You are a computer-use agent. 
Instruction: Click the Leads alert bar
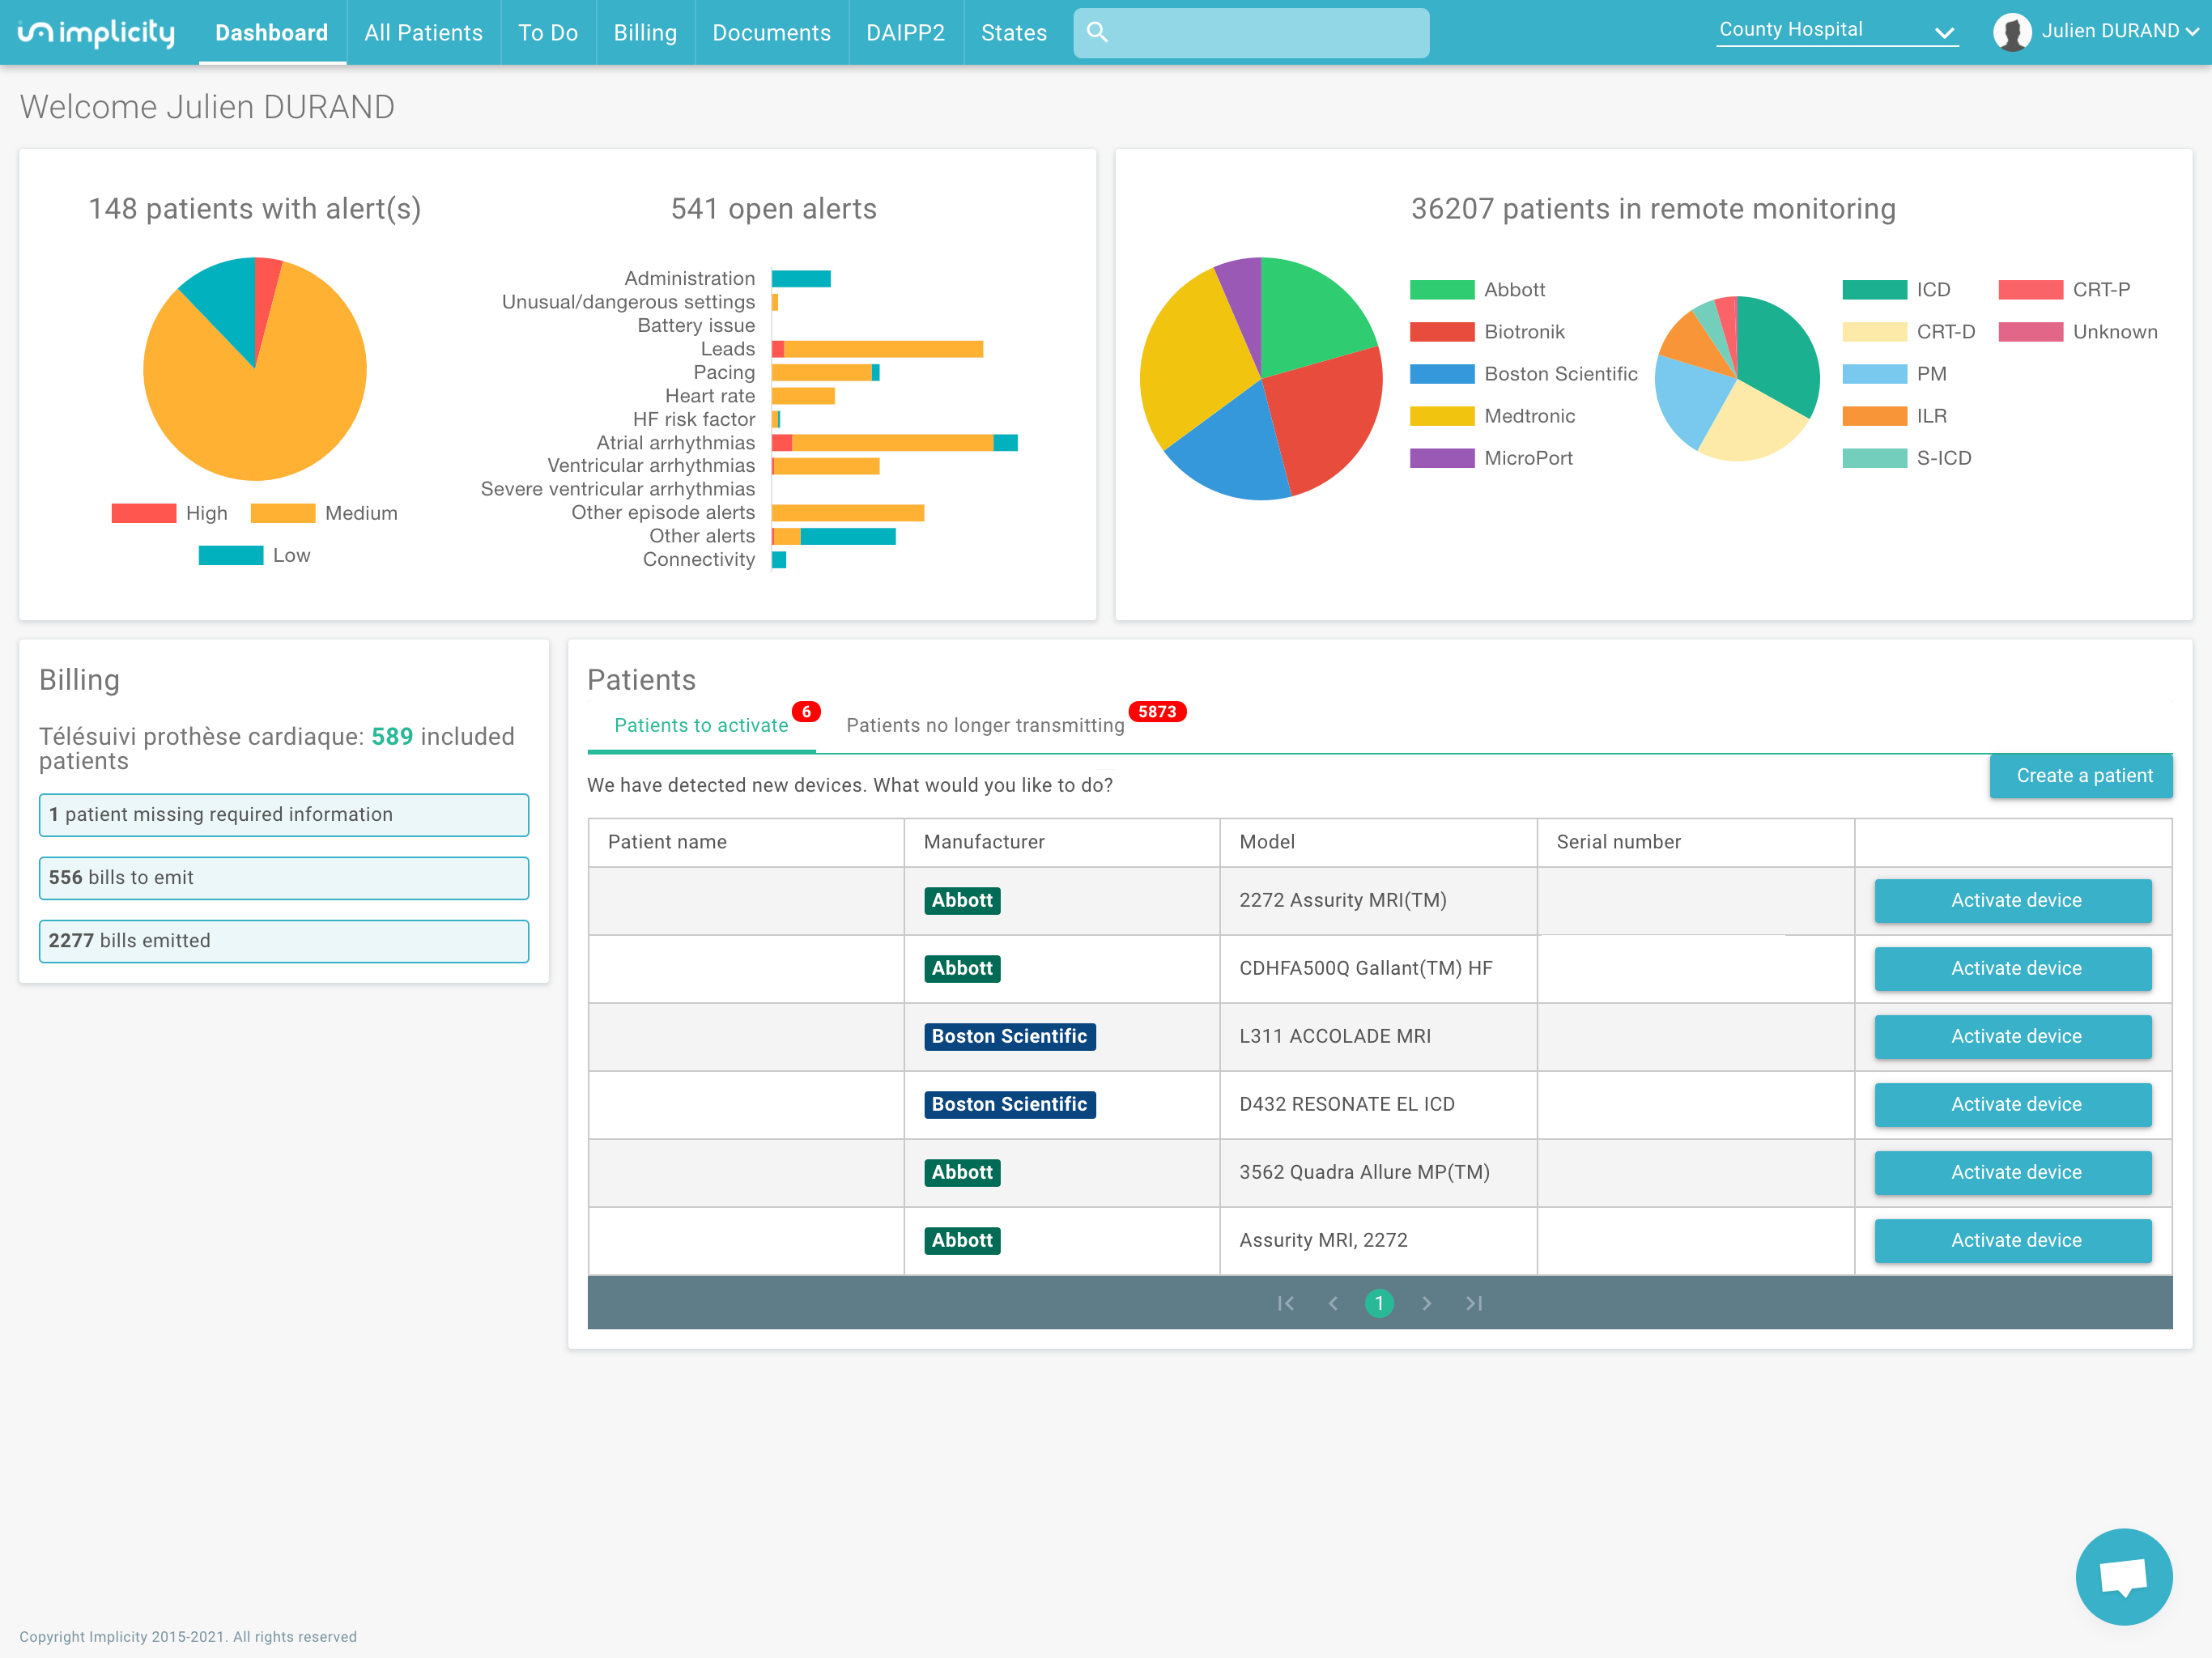coord(878,349)
